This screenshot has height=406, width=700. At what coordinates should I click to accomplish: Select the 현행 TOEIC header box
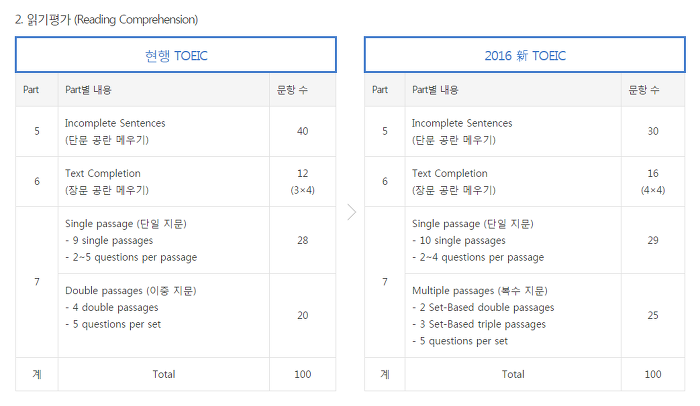(176, 55)
